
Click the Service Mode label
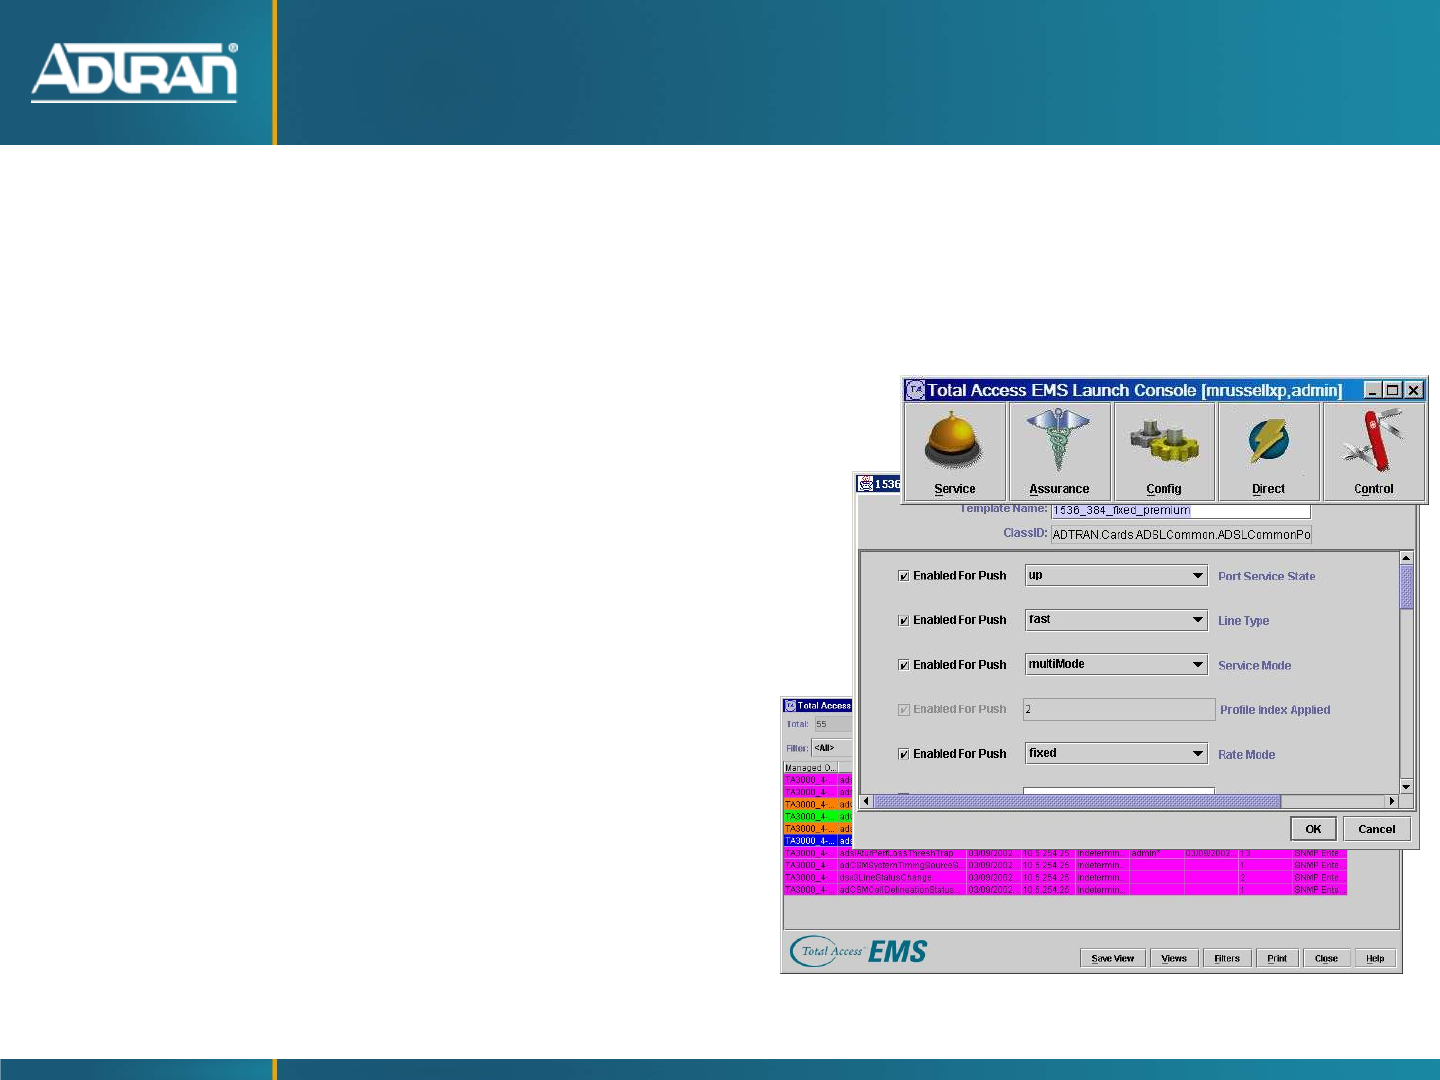(1254, 666)
